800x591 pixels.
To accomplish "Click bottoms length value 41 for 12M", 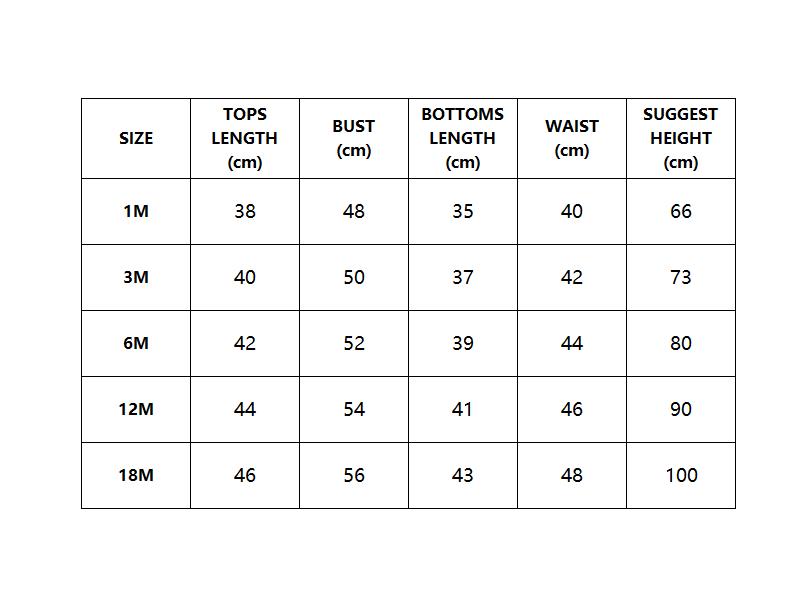I will coord(463,409).
